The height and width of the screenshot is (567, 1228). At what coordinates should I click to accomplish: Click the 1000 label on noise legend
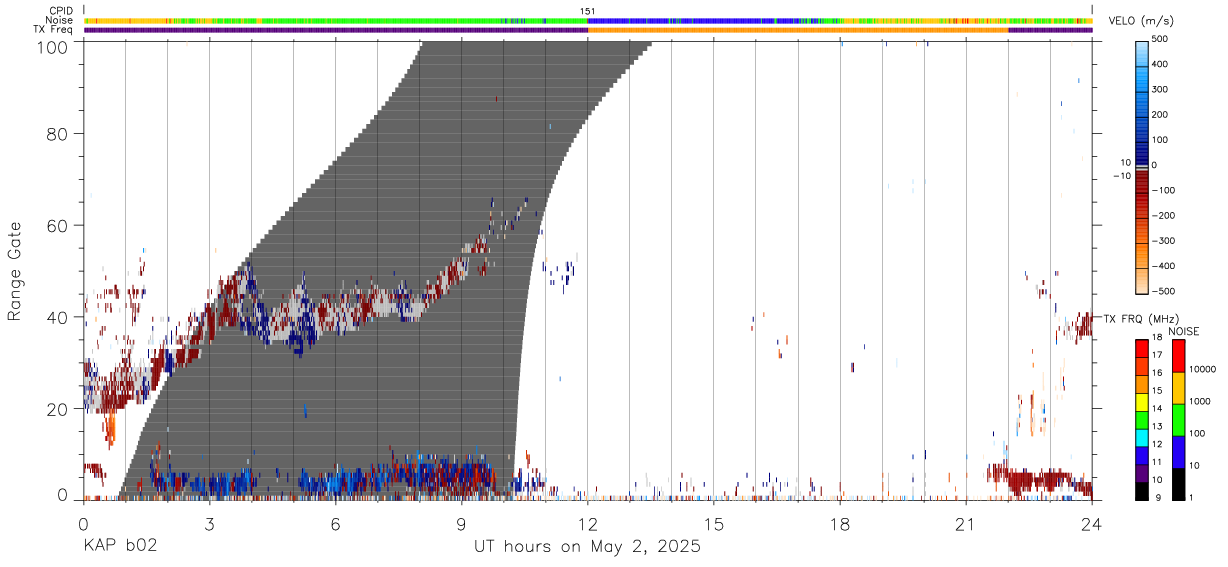coord(1200,401)
